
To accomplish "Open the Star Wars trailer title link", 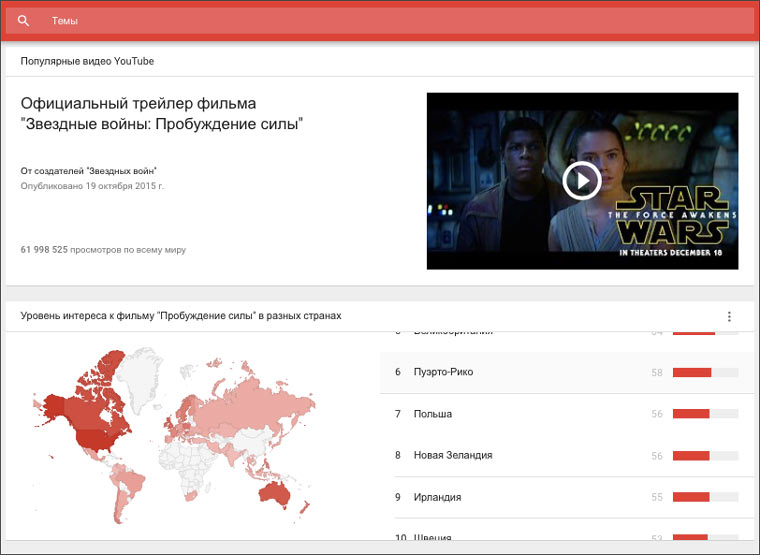I will point(162,113).
